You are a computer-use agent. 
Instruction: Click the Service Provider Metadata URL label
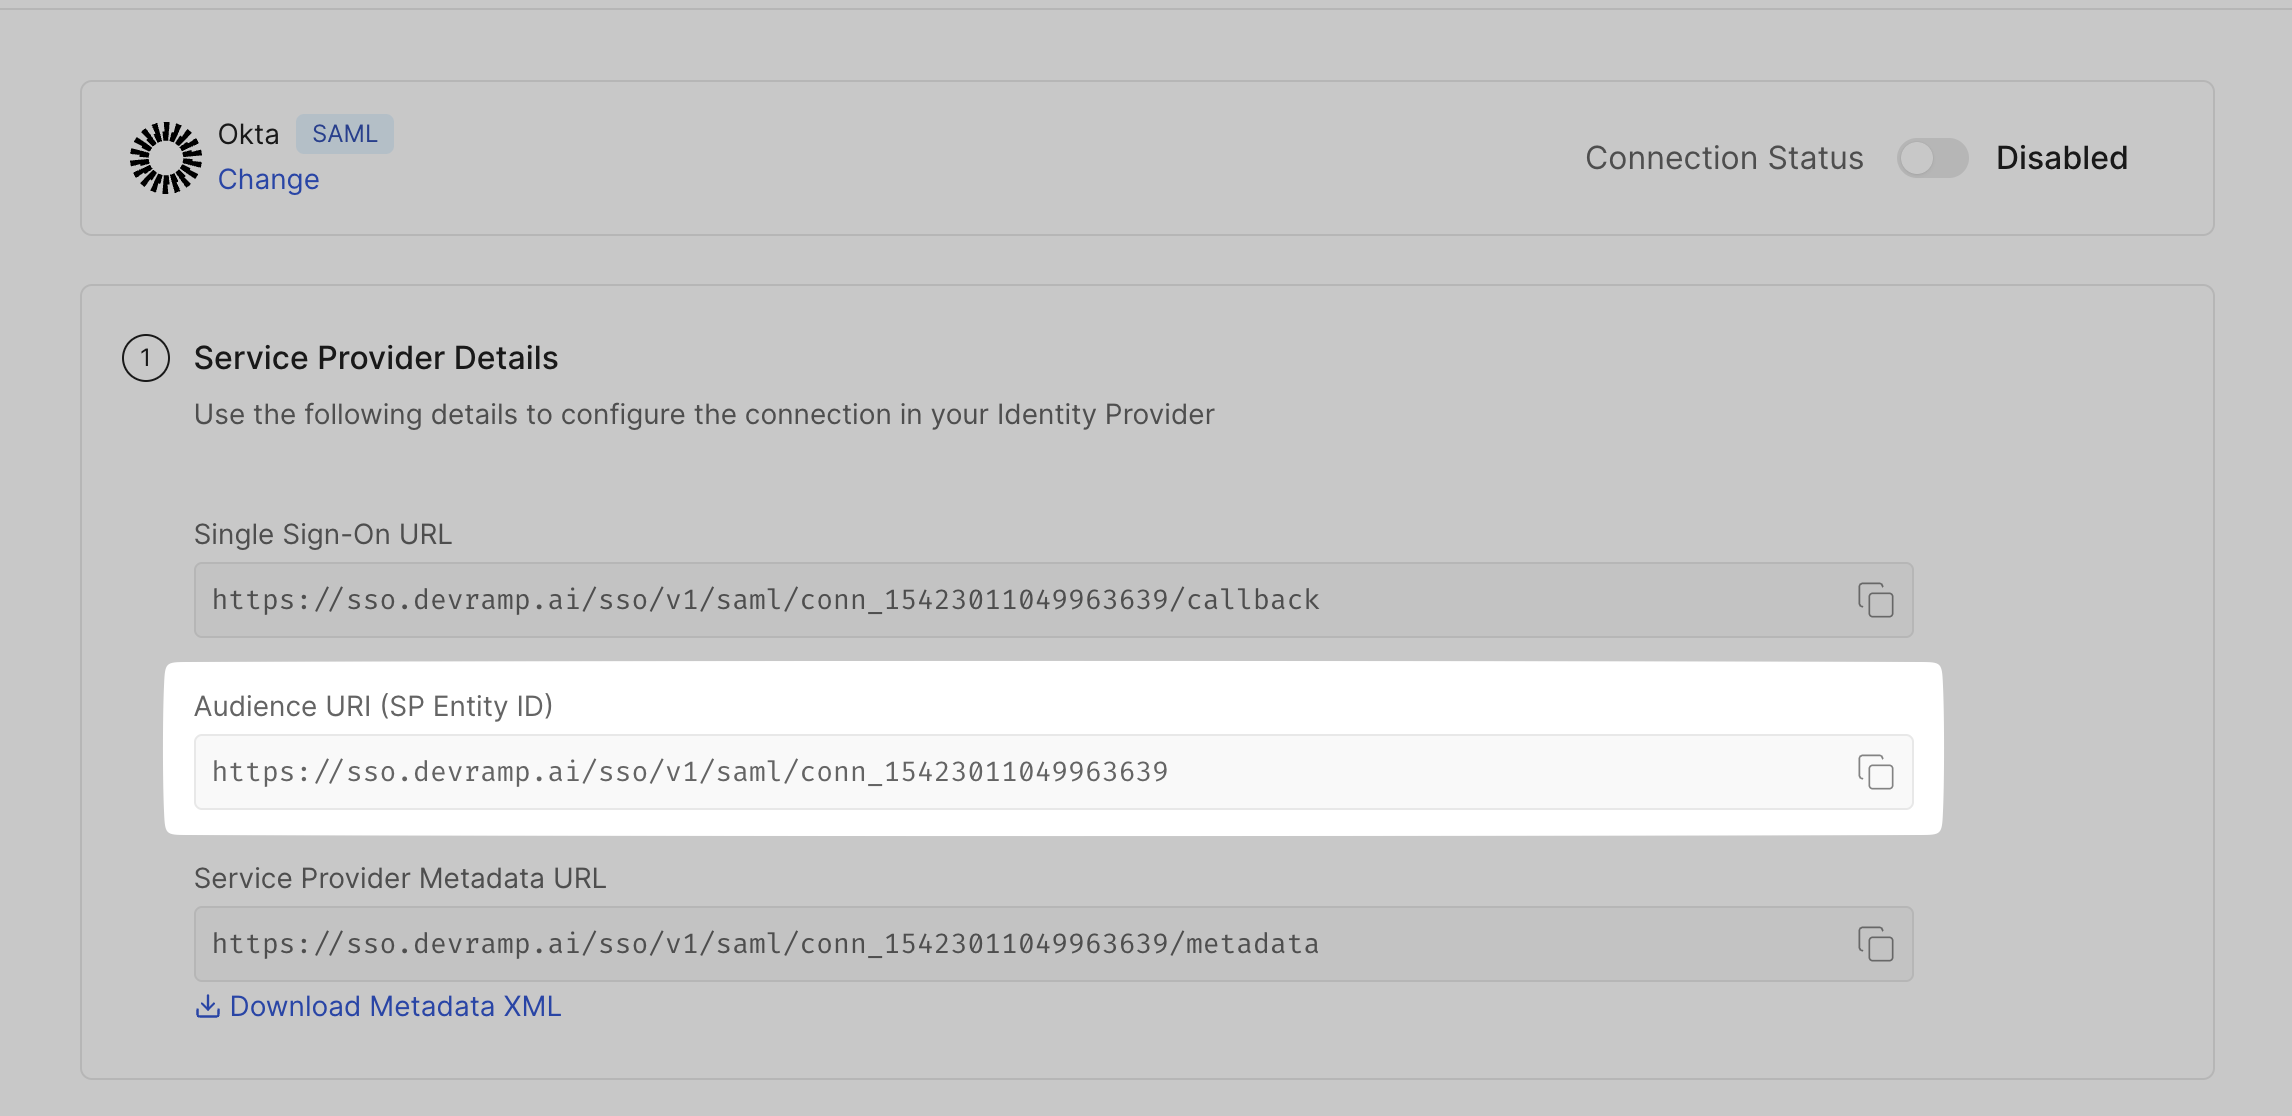point(400,878)
